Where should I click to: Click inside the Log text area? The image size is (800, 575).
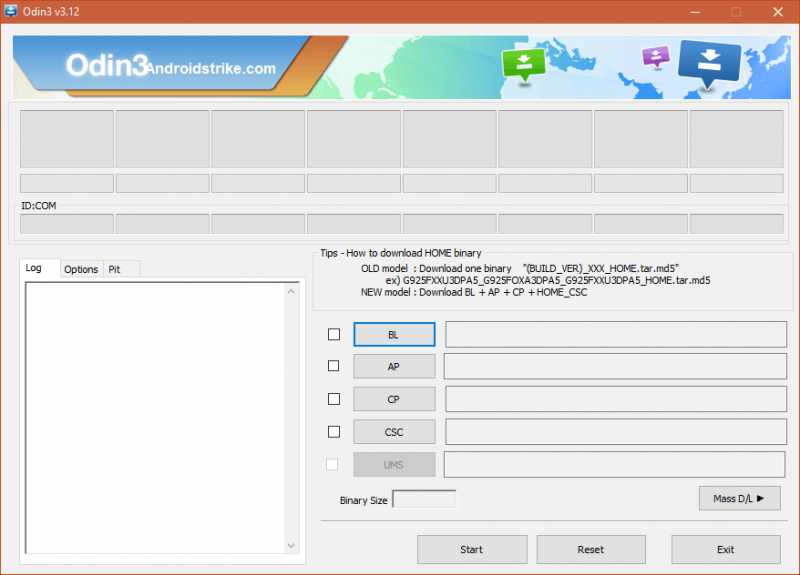155,418
